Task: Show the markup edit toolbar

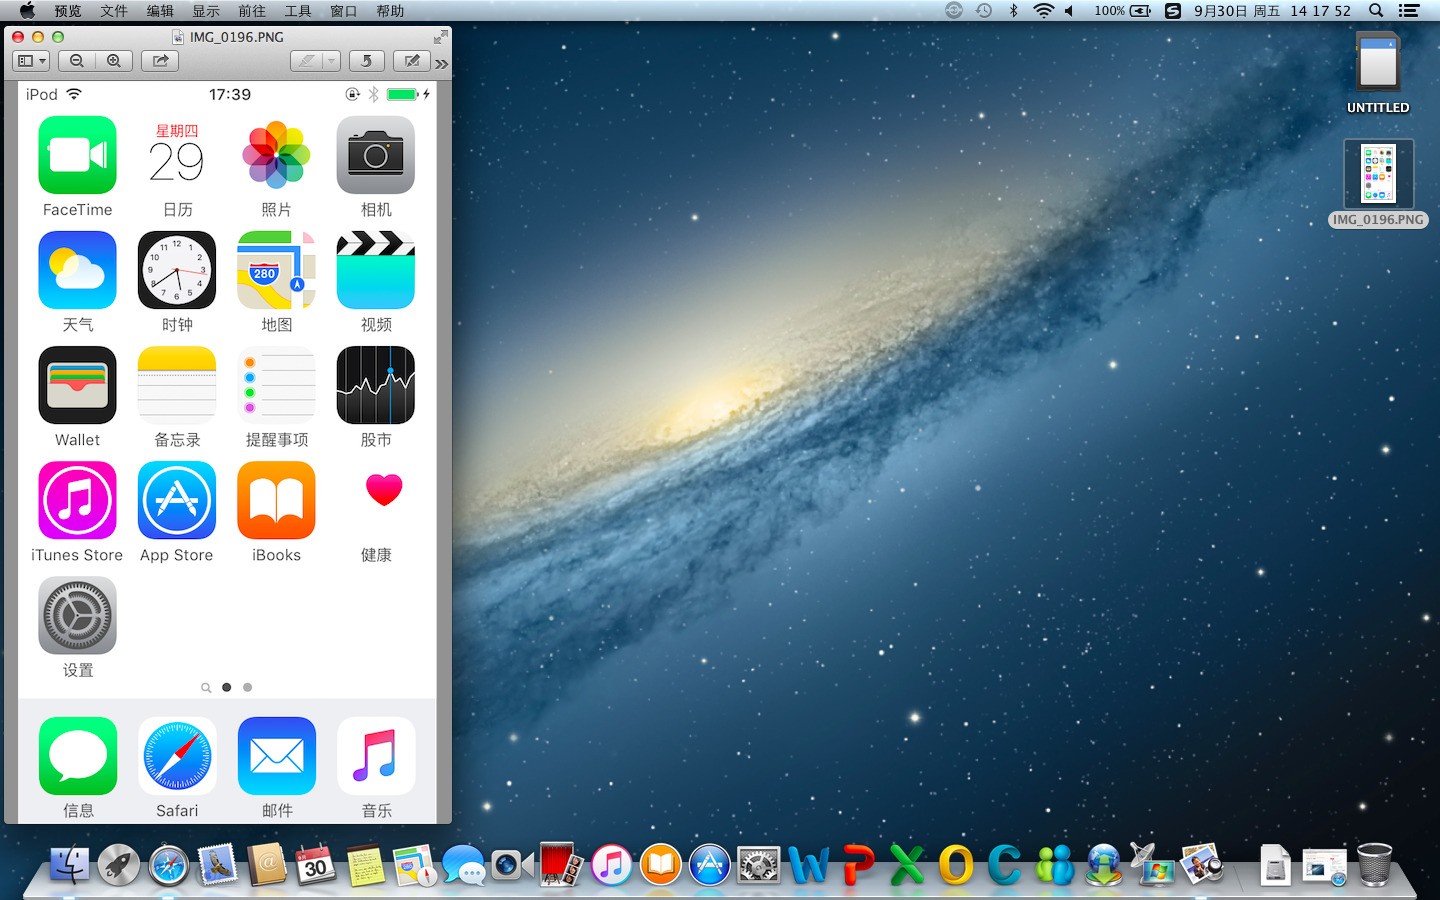Action: pyautogui.click(x=411, y=61)
